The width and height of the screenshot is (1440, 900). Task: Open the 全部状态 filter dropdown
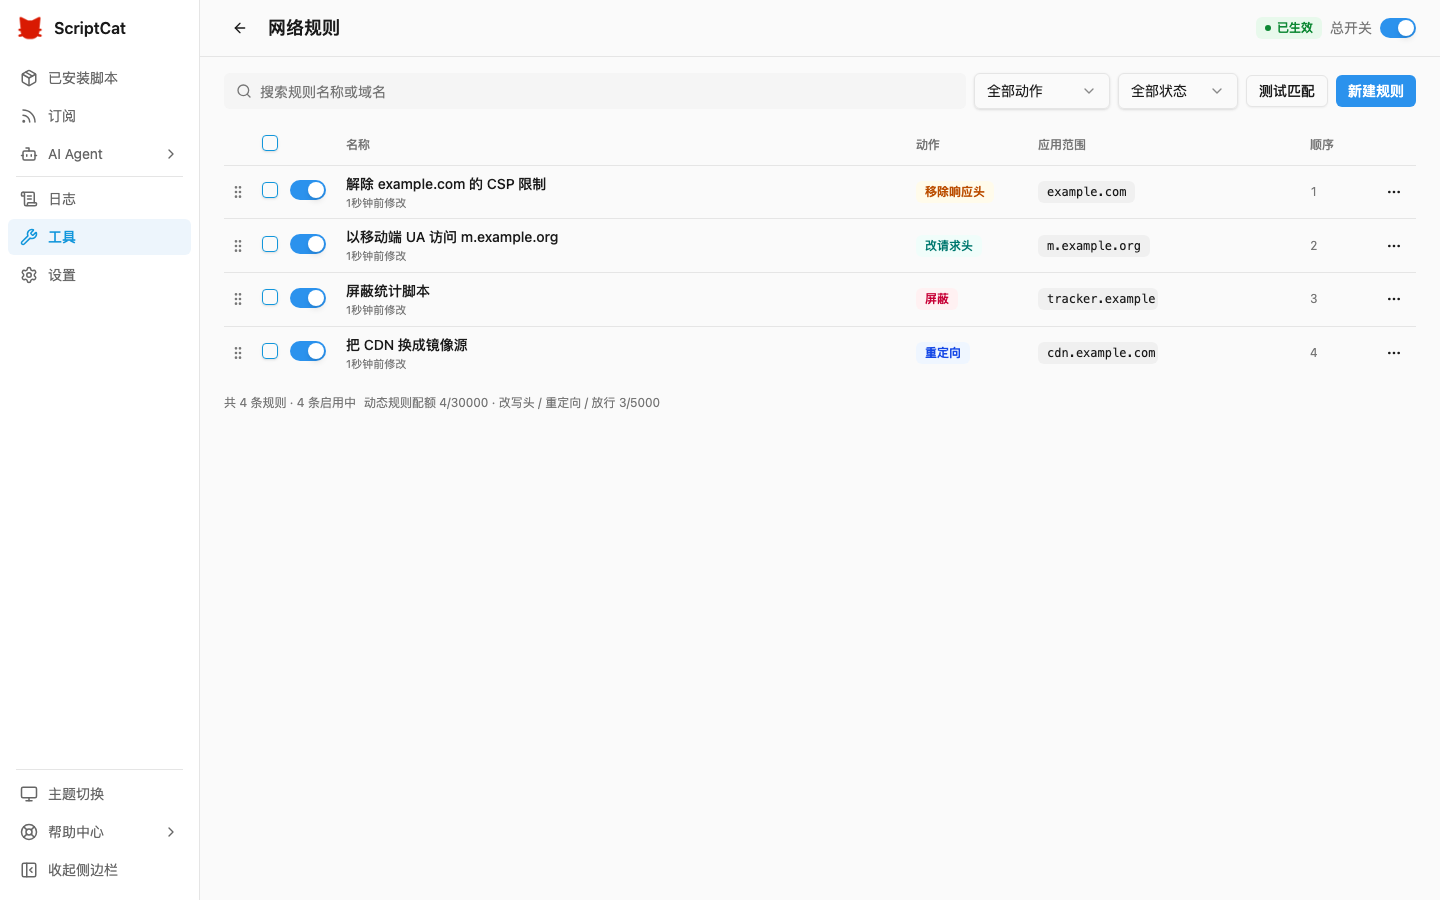tap(1178, 91)
